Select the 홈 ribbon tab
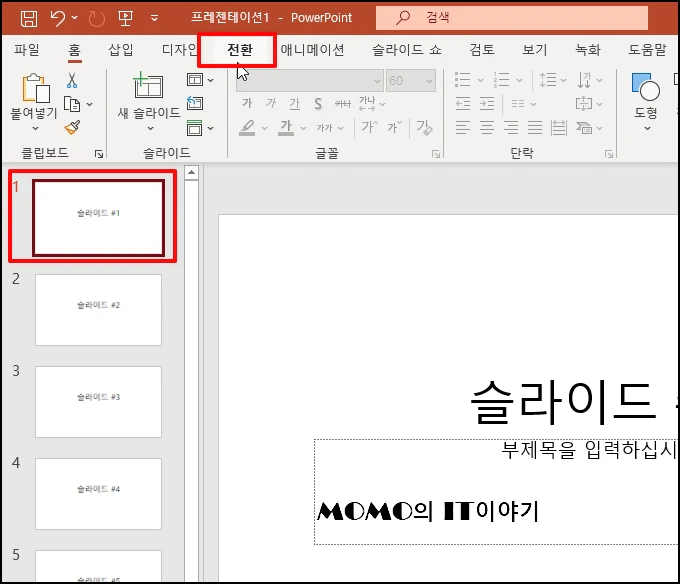Viewport: 680px width, 584px height. [75, 50]
